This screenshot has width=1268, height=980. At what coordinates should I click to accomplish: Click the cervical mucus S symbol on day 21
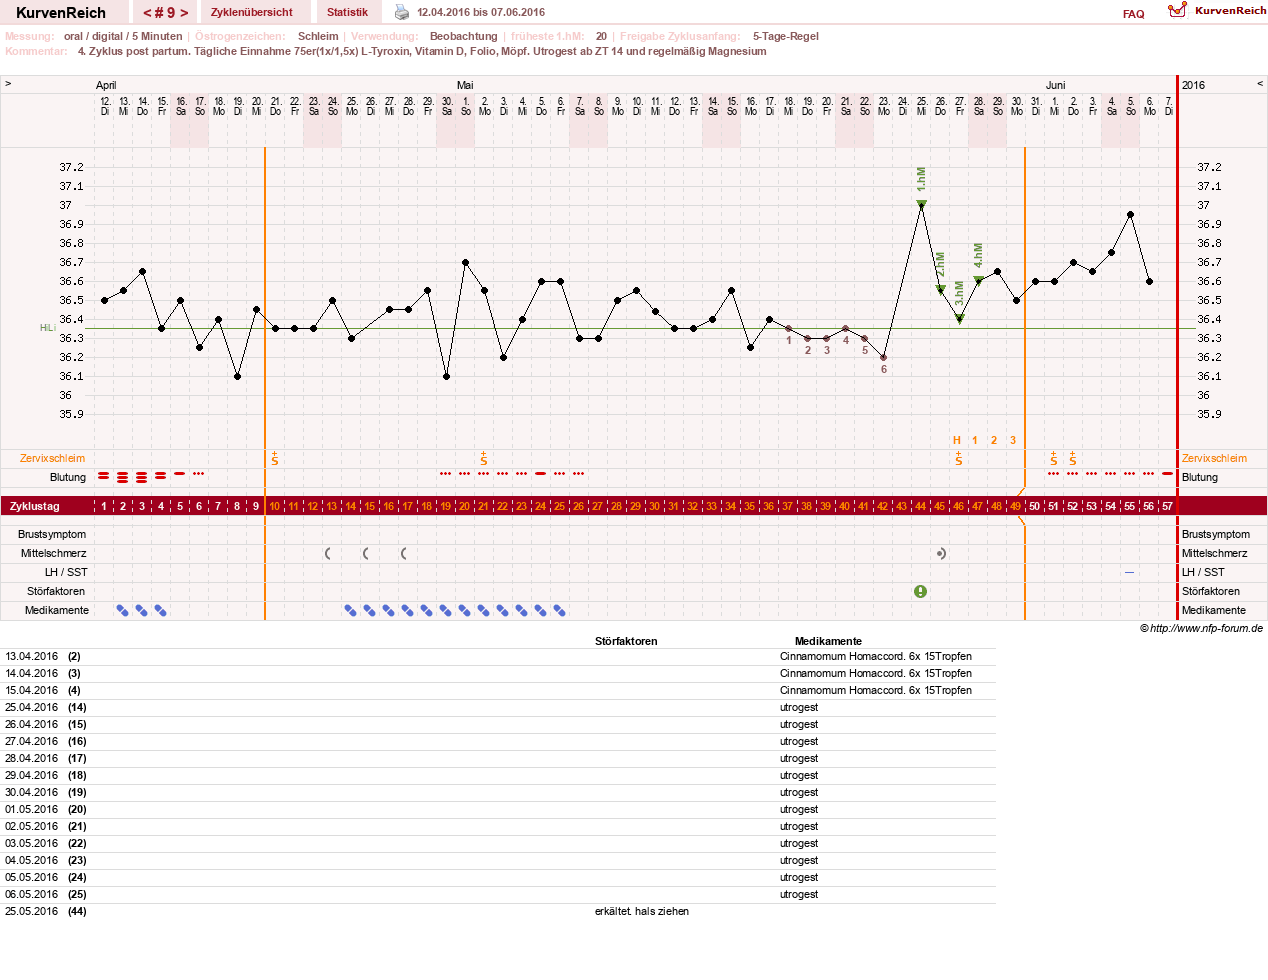click(x=484, y=459)
